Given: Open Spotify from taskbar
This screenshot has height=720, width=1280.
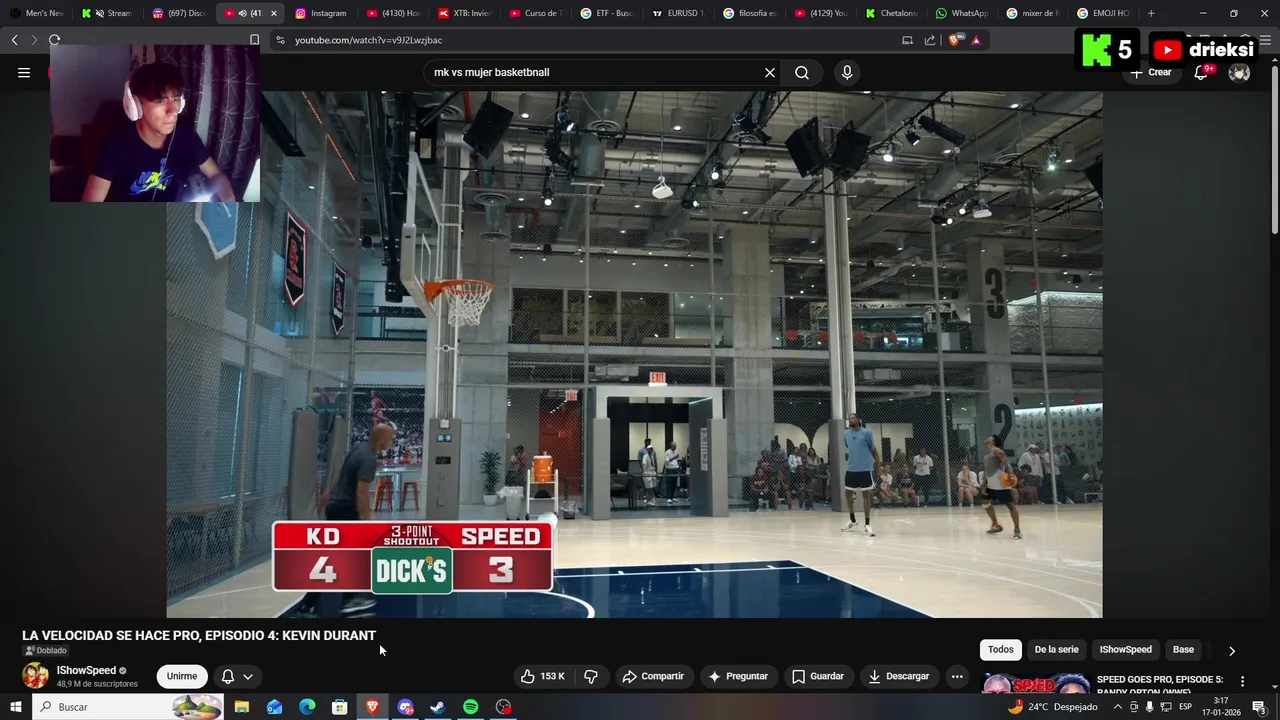Looking at the screenshot, I should click(x=470, y=707).
